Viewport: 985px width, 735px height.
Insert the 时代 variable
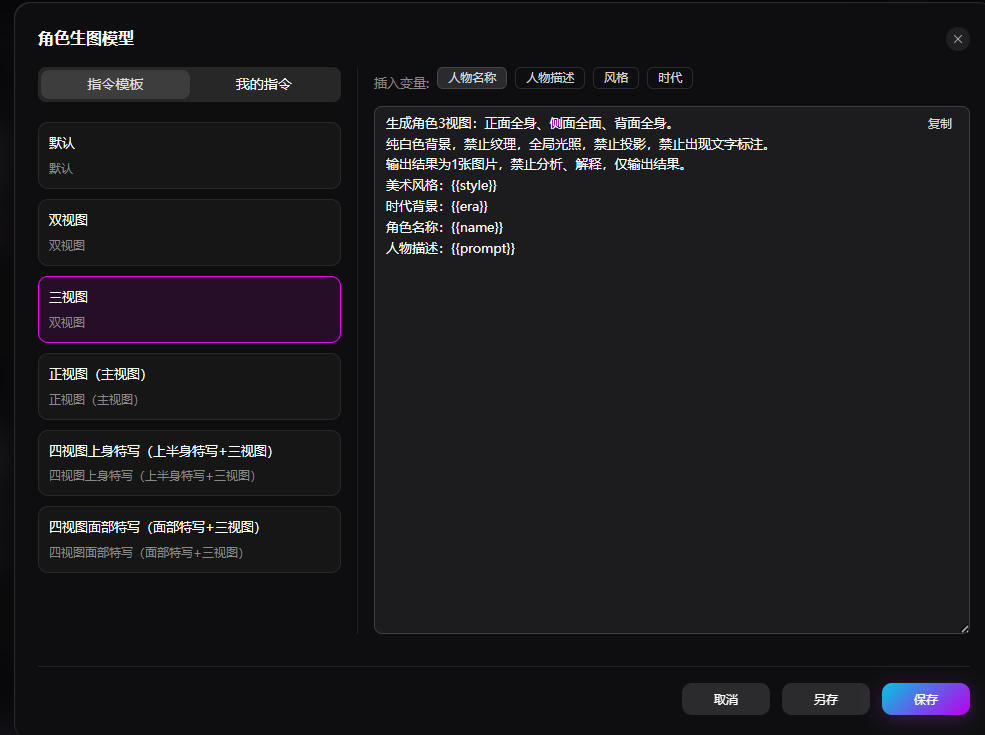click(x=670, y=78)
